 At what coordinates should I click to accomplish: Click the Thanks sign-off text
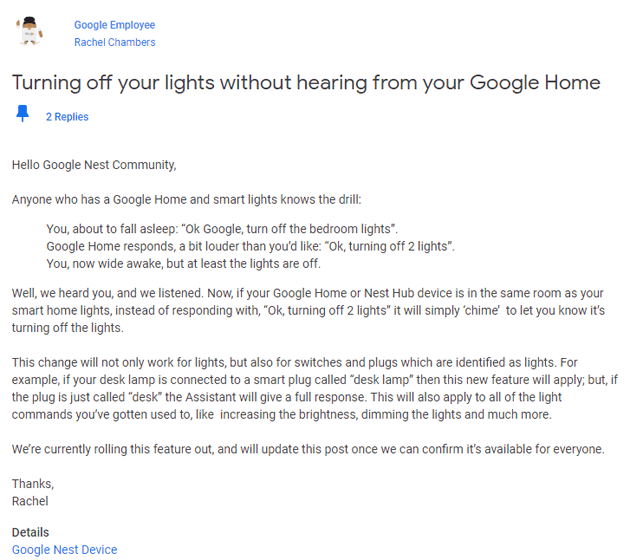[x=33, y=484]
